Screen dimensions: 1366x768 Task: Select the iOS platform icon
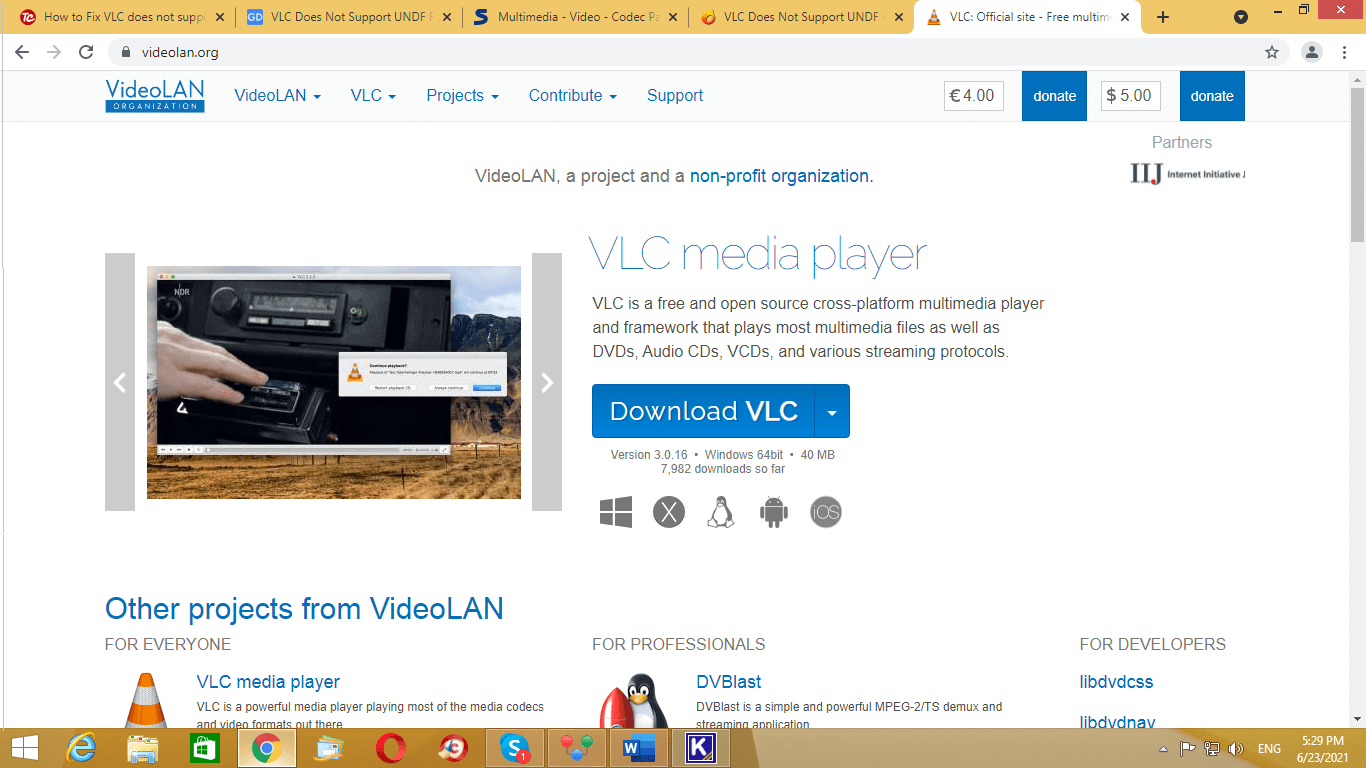pos(826,513)
